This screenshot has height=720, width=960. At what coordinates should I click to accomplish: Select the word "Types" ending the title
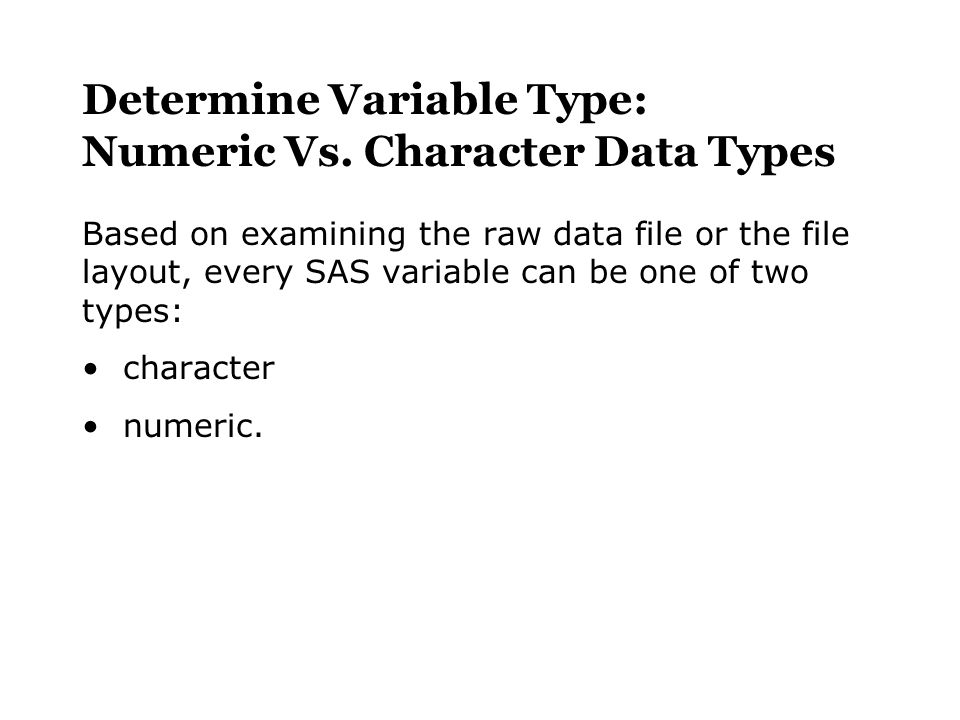point(771,155)
